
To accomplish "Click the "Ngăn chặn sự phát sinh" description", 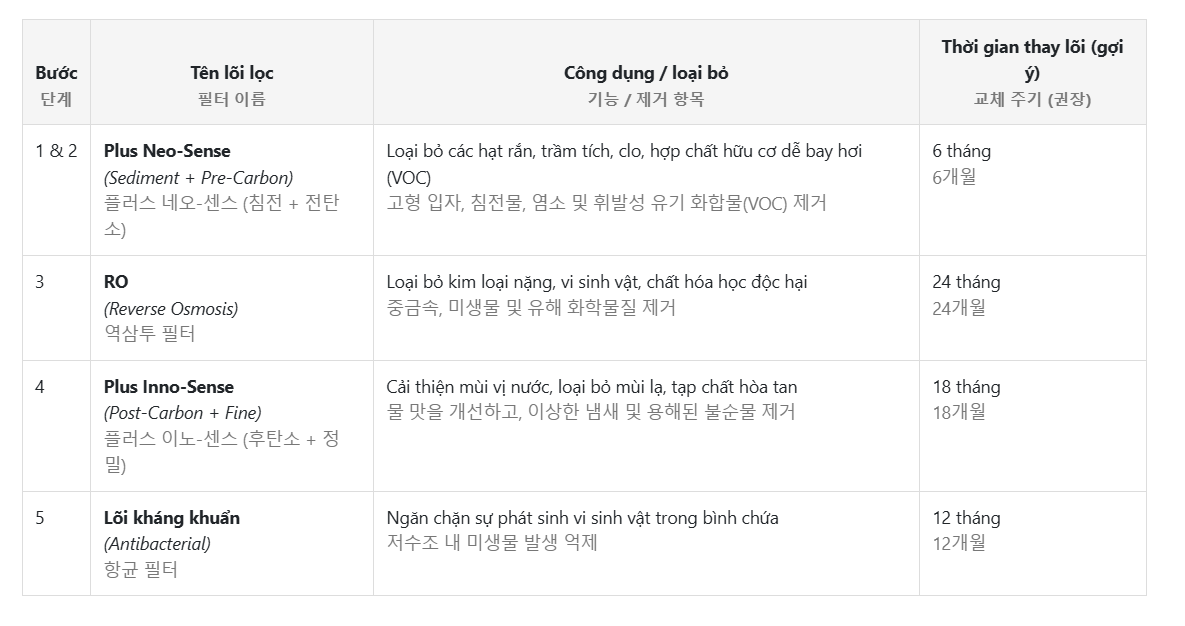I will [x=582, y=518].
